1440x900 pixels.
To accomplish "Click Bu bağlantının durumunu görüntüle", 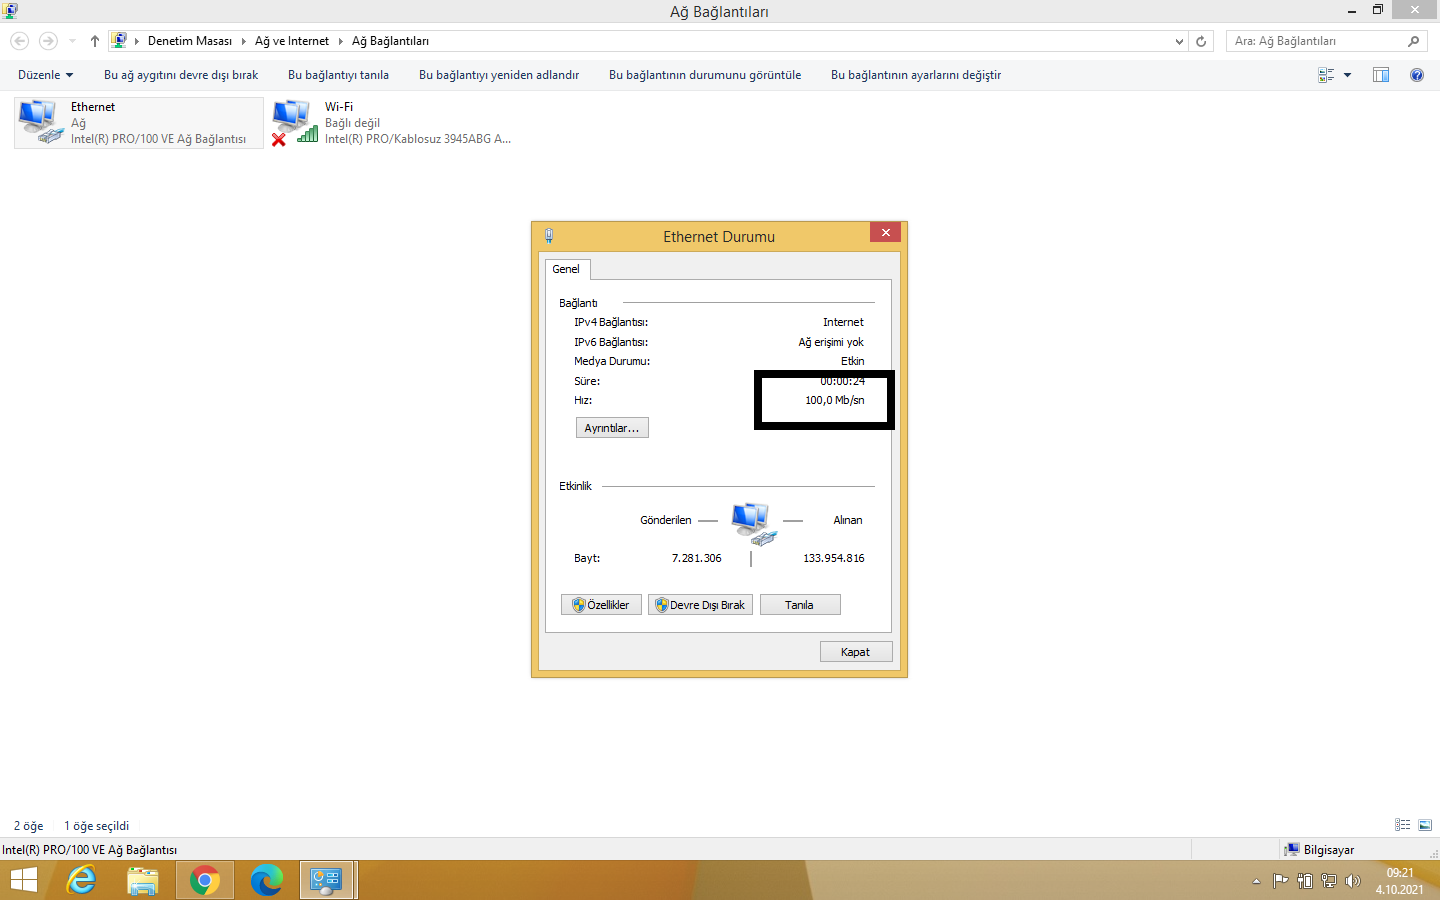I will (705, 75).
